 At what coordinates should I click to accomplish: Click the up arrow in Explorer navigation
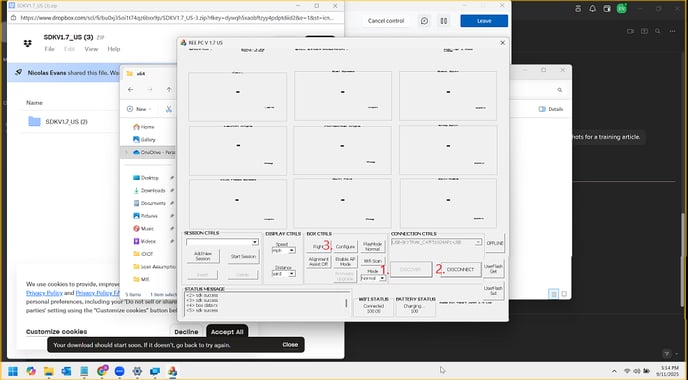tap(169, 90)
